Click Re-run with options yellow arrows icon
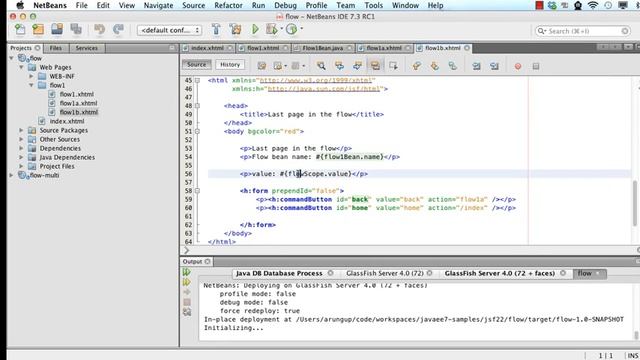The height and width of the screenshot is (360, 640). pyautogui.click(x=187, y=282)
